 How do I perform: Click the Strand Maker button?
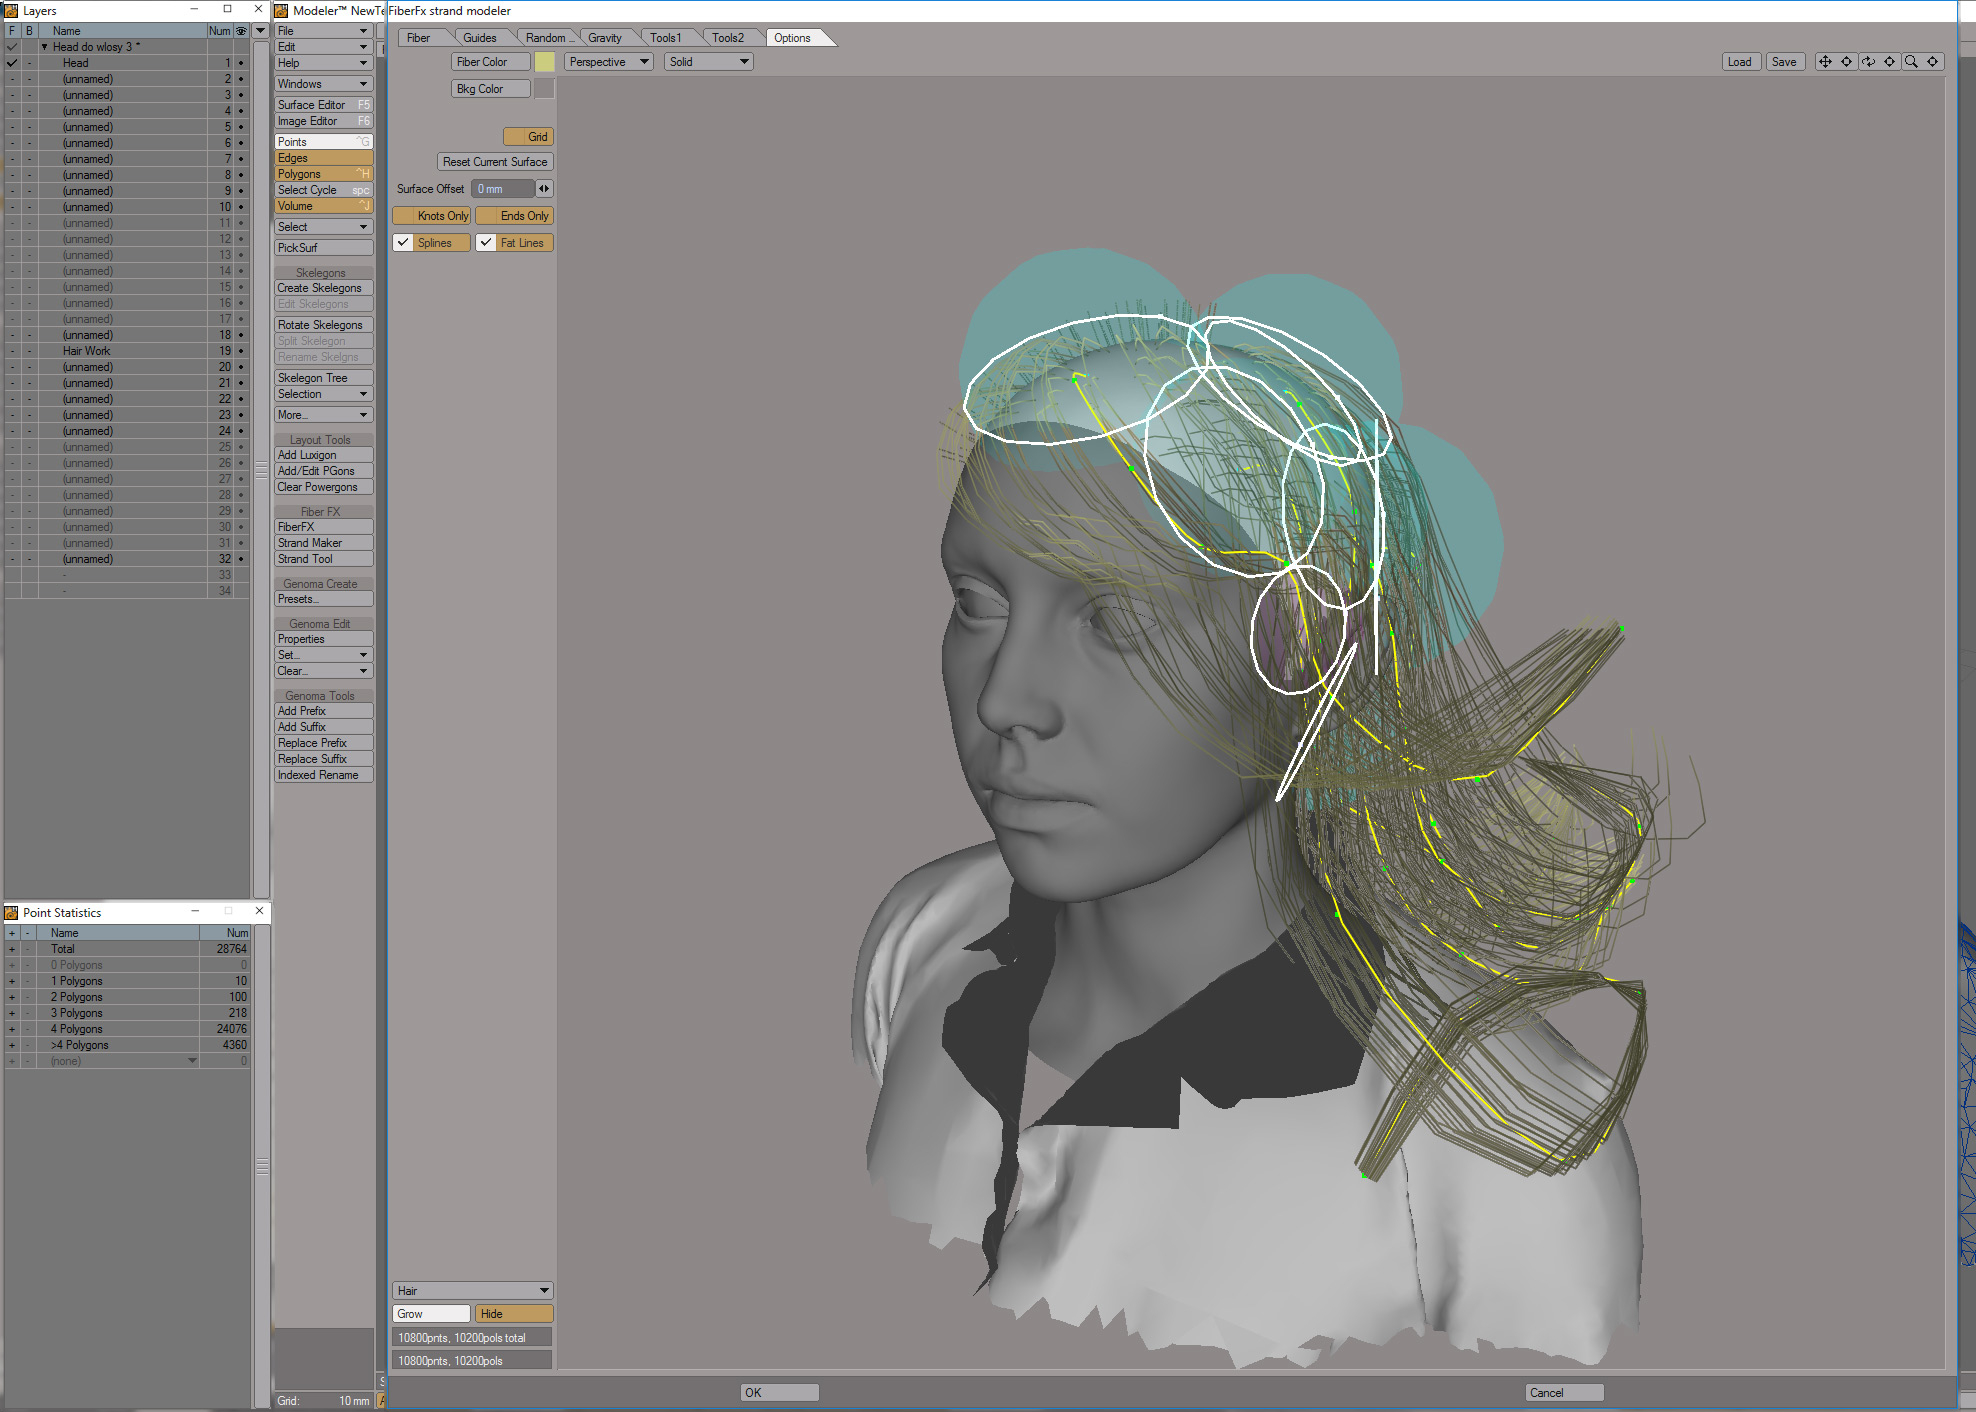324,543
